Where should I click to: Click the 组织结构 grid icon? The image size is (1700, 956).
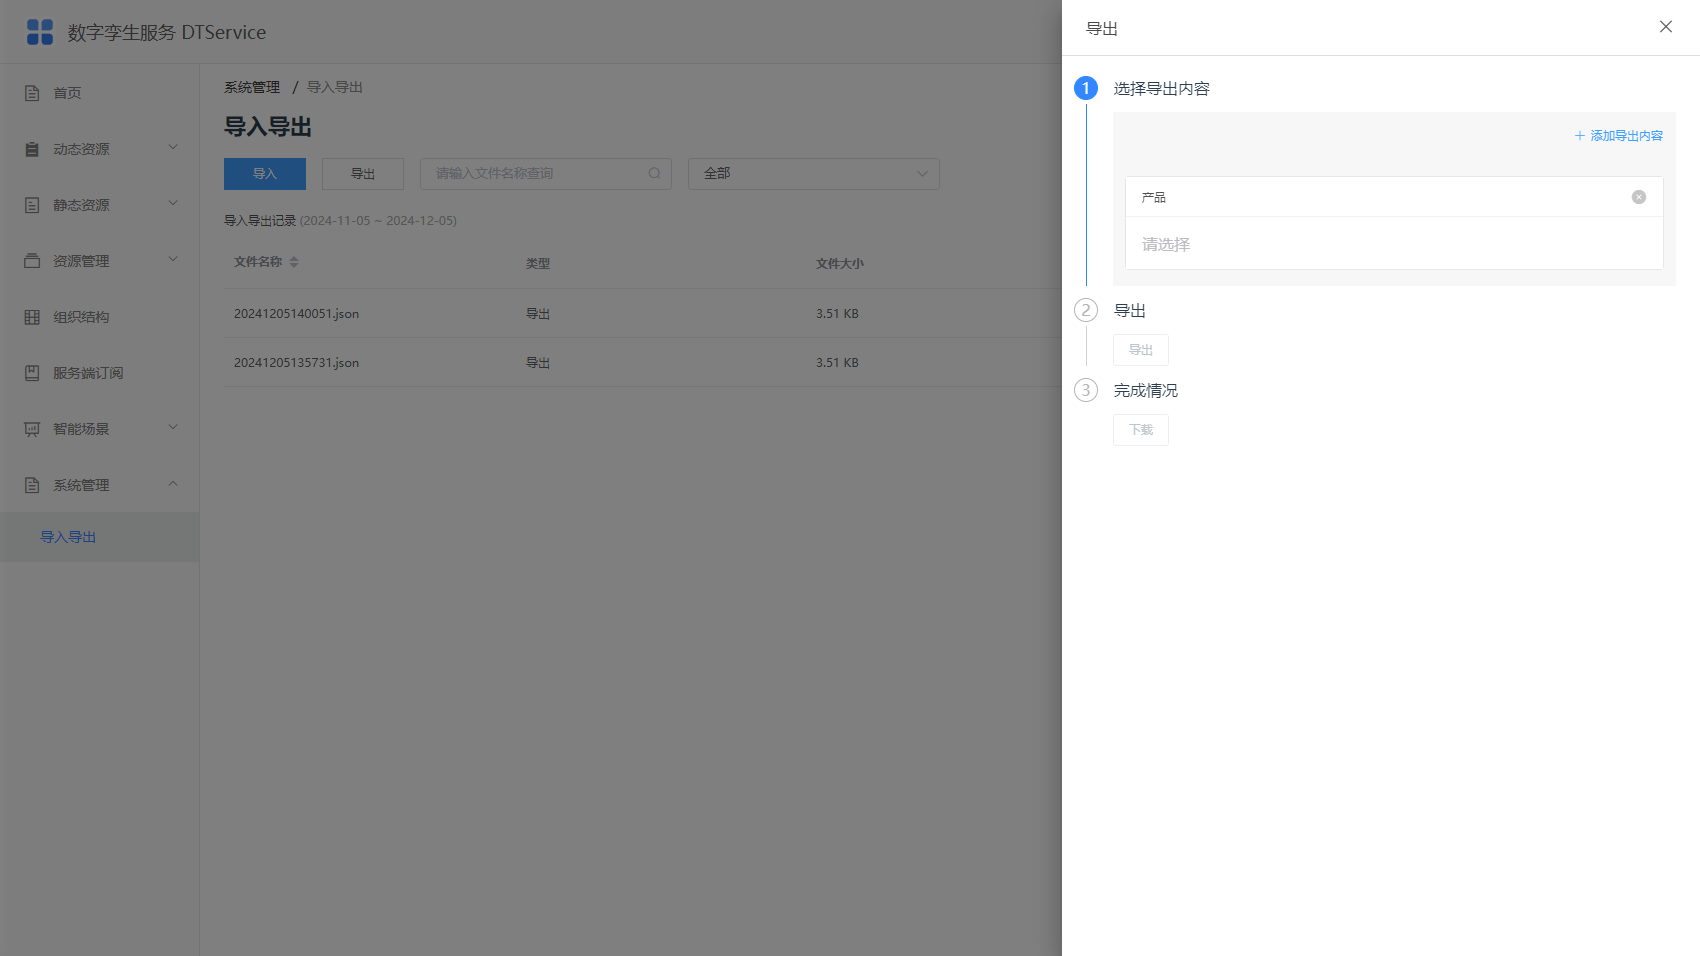tap(32, 317)
